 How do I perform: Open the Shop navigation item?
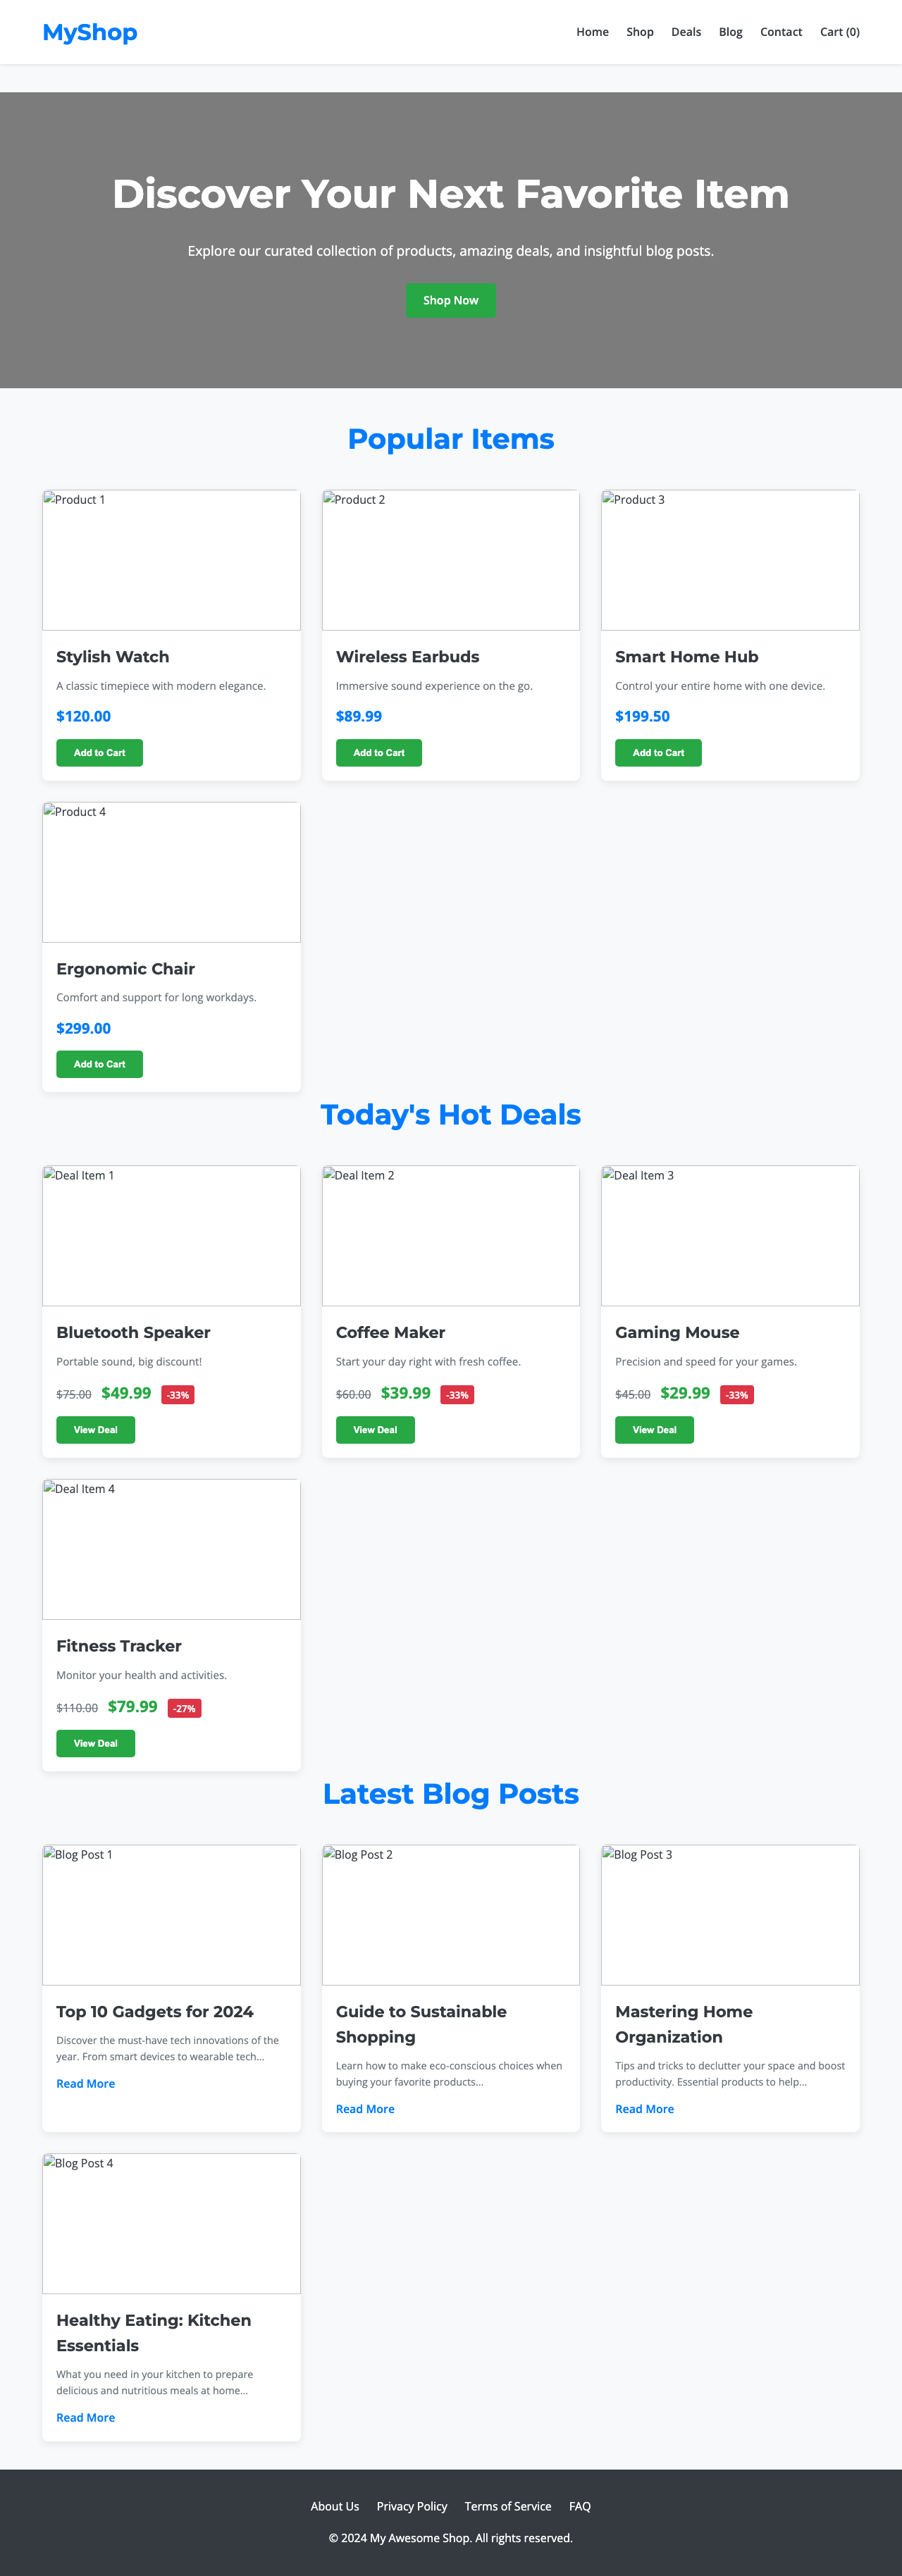point(639,31)
